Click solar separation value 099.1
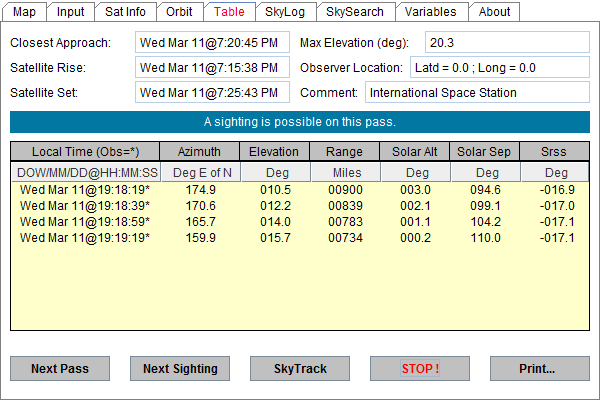 click(486, 206)
